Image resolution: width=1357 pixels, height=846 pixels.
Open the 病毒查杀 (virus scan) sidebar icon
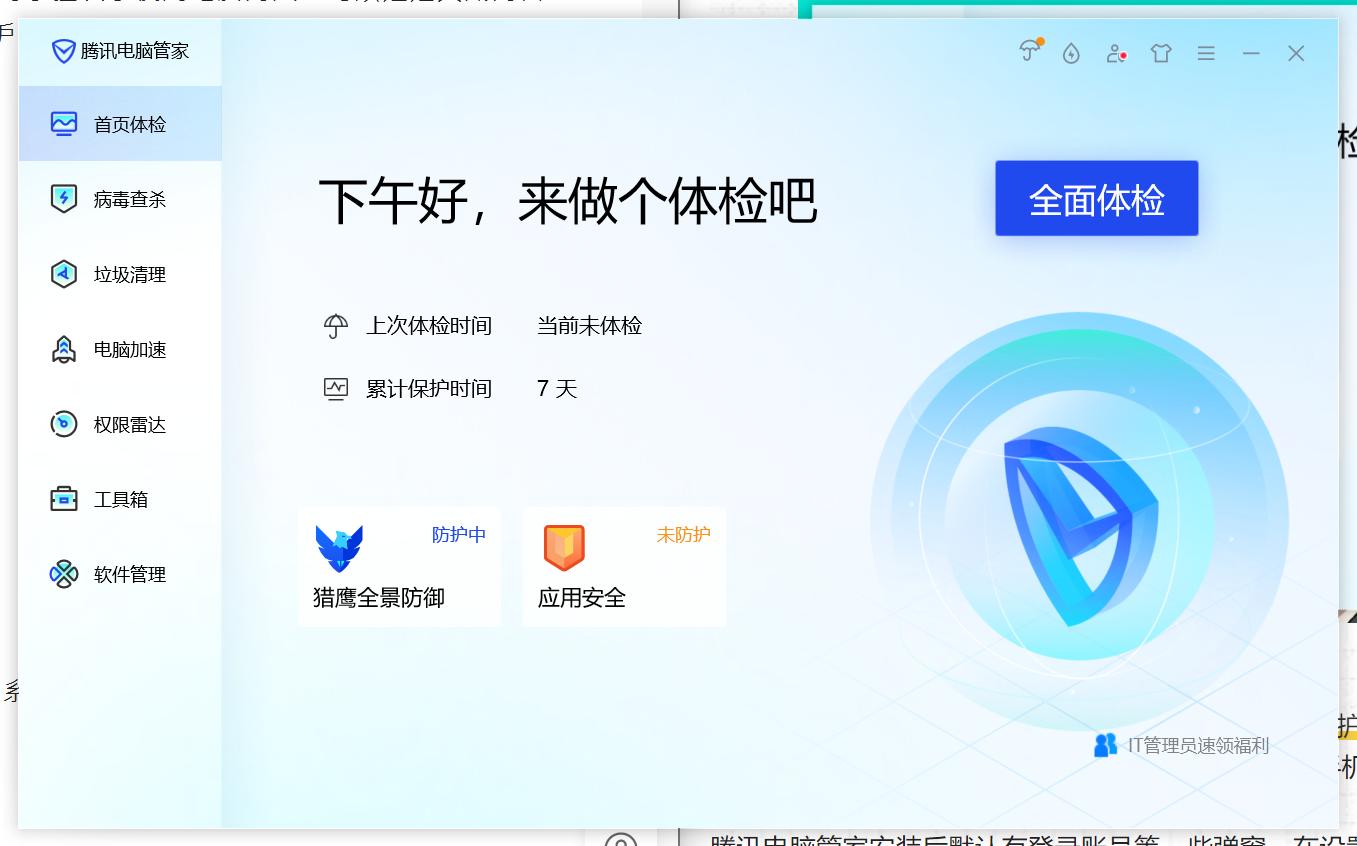pos(64,199)
